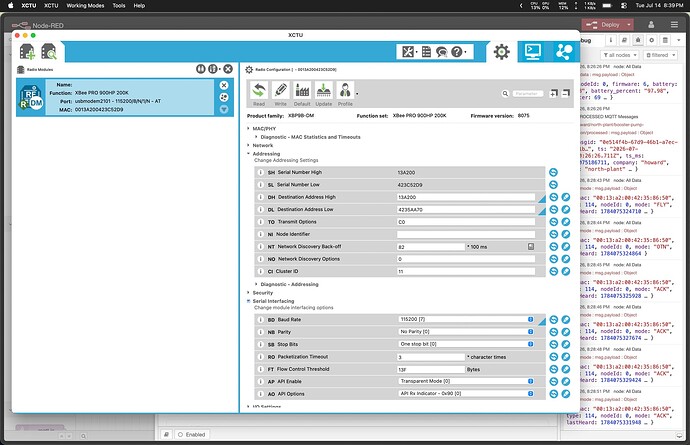
Task: Open calculator for NT Network Discovery Back-off
Action: point(531,246)
